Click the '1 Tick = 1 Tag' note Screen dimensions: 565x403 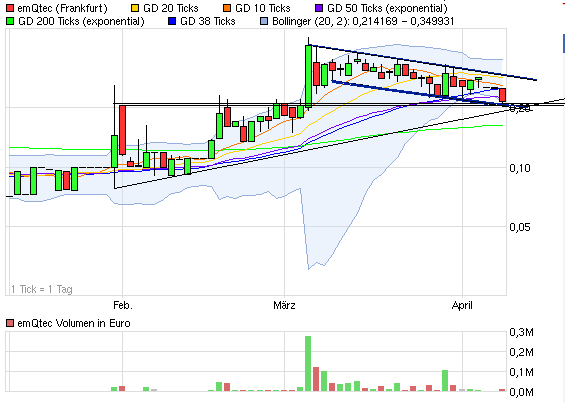[x=42, y=289]
